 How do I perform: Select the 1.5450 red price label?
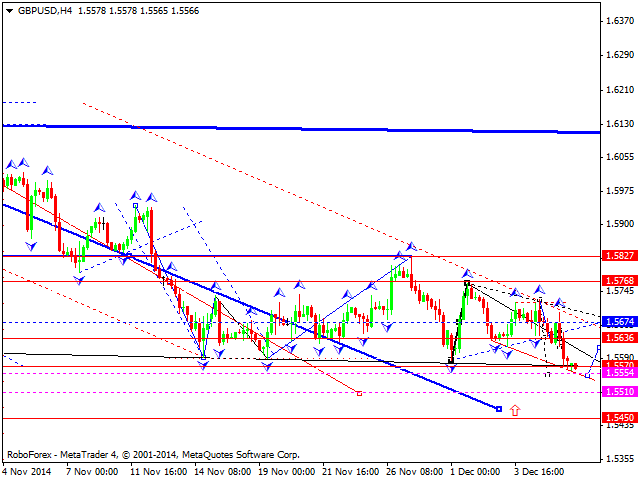click(619, 418)
